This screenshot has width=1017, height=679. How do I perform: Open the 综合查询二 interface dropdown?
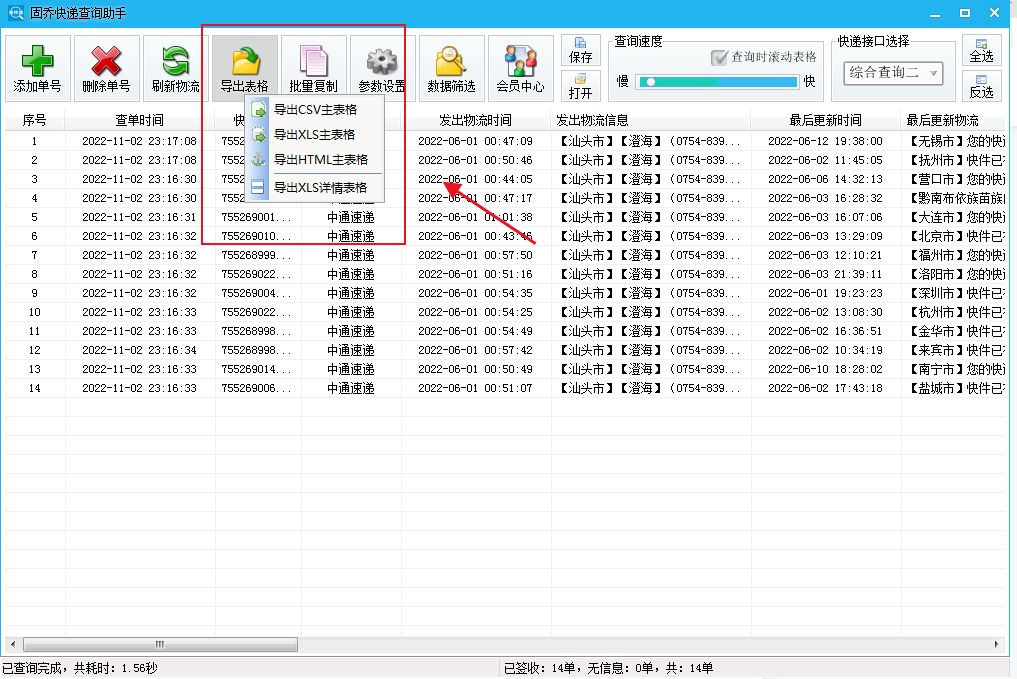[x=894, y=73]
